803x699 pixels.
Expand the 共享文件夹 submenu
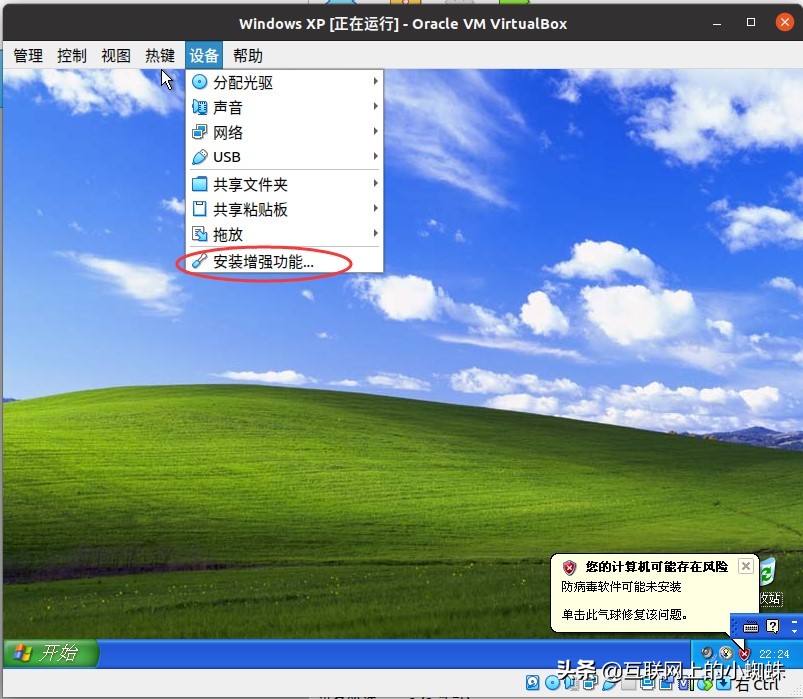[x=248, y=183]
